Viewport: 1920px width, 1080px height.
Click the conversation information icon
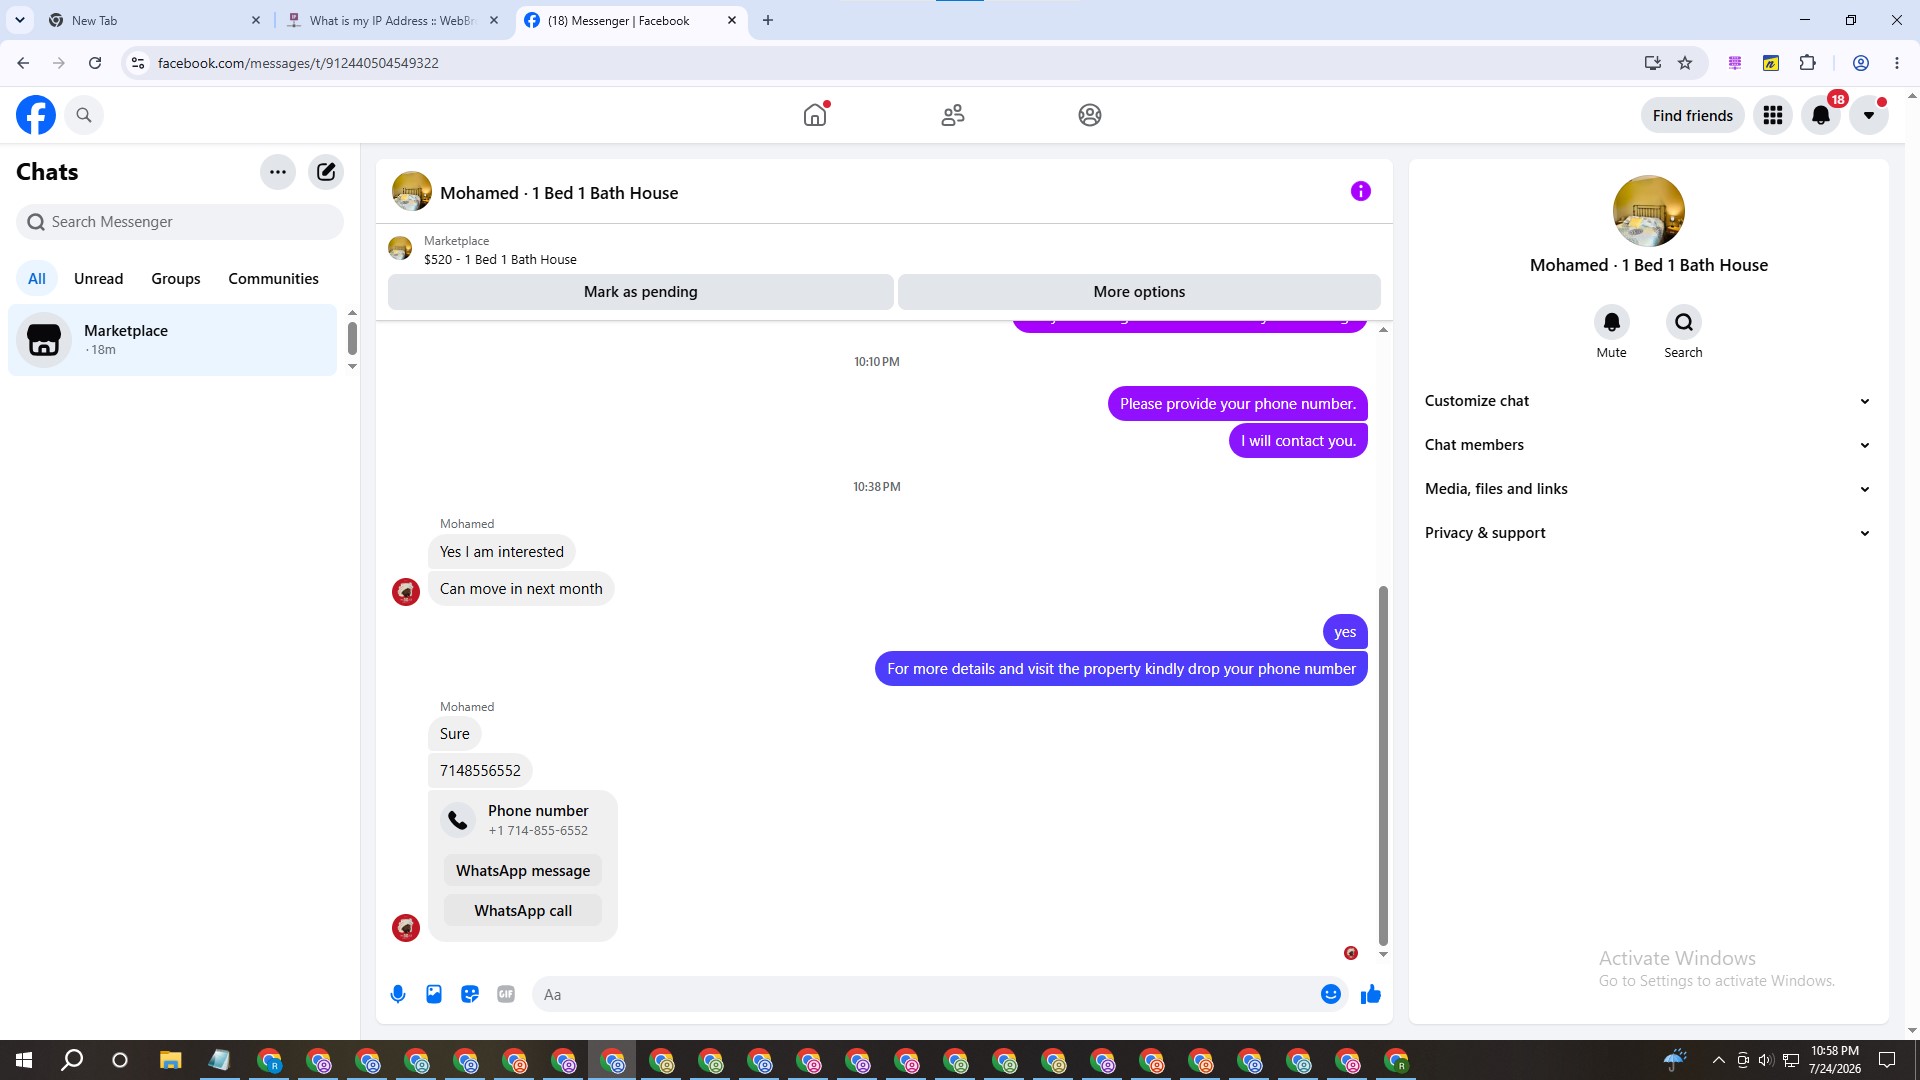[x=1361, y=191]
